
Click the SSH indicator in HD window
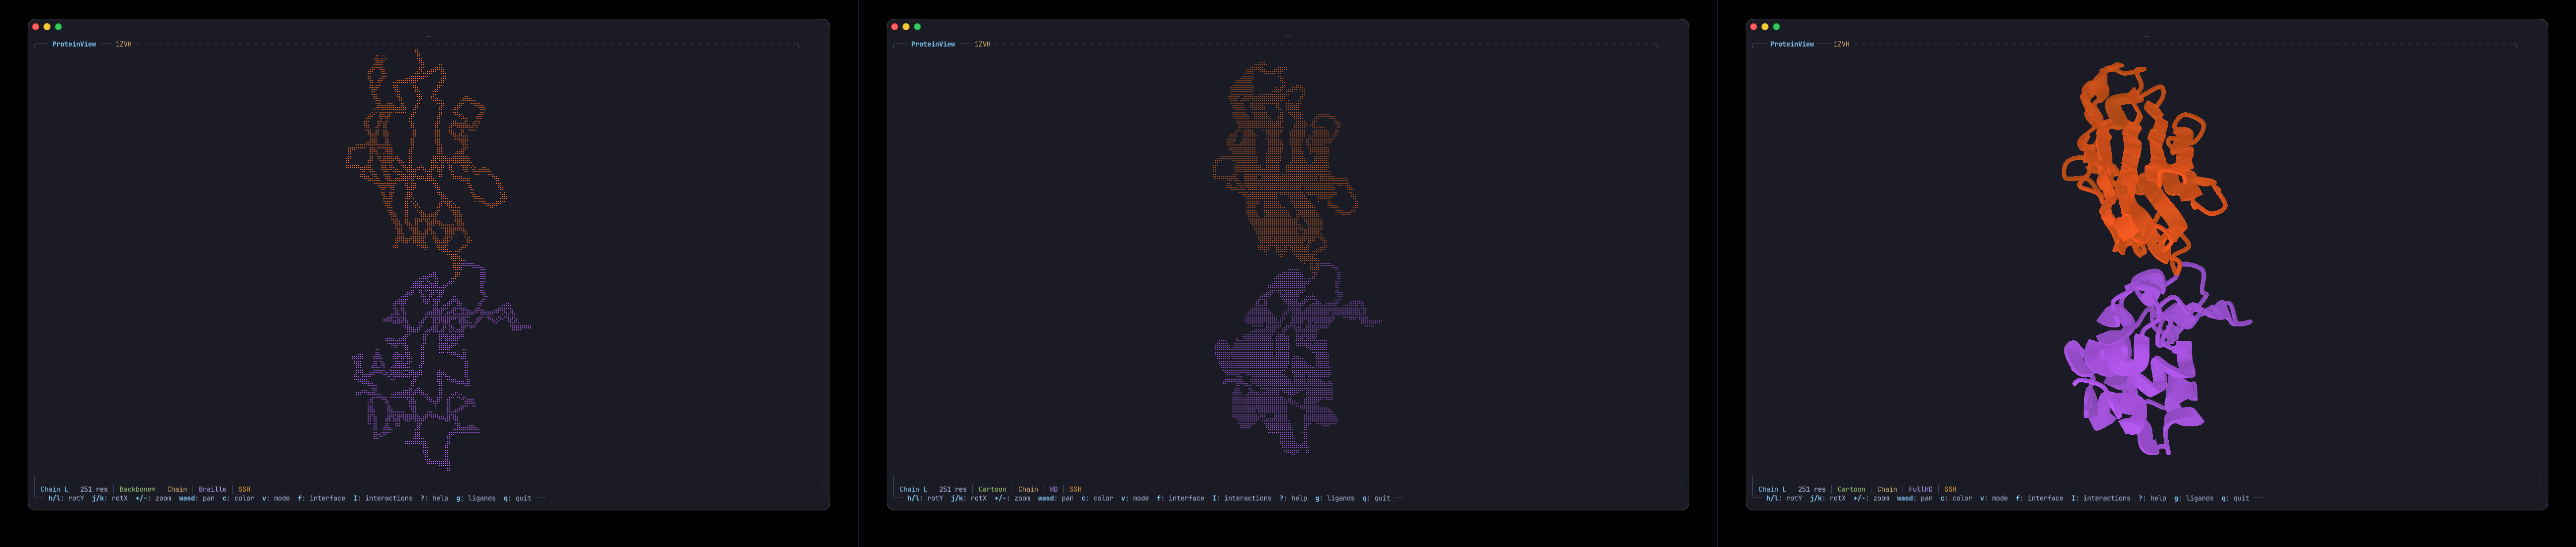1075,489
